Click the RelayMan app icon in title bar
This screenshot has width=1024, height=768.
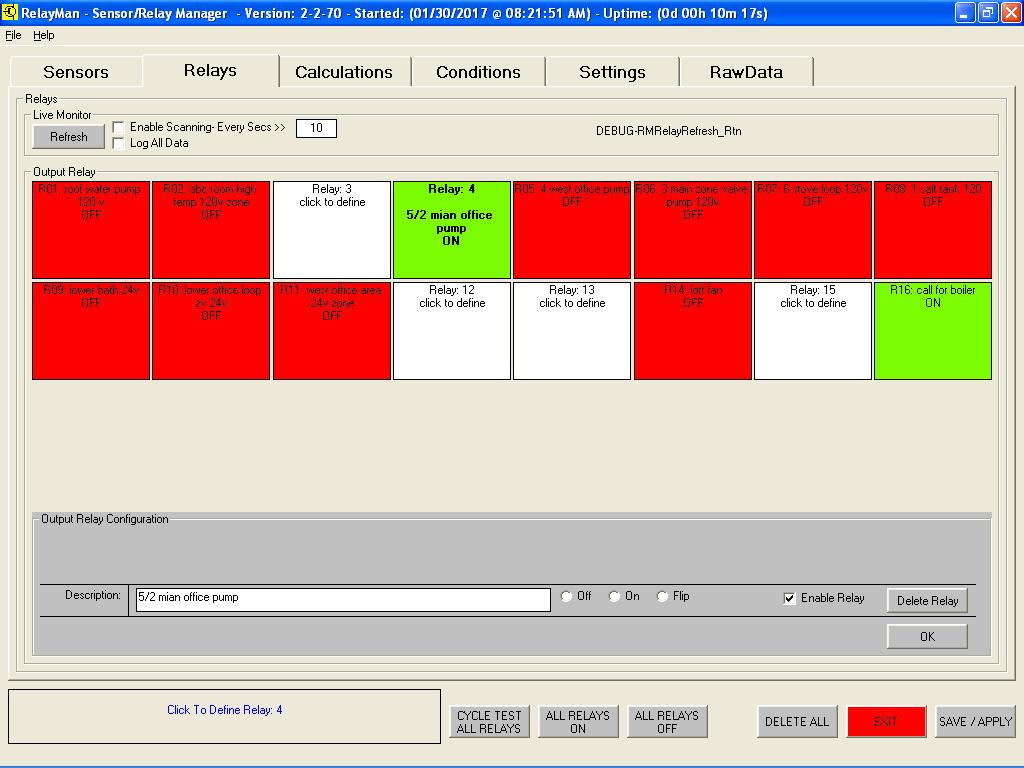(x=11, y=13)
